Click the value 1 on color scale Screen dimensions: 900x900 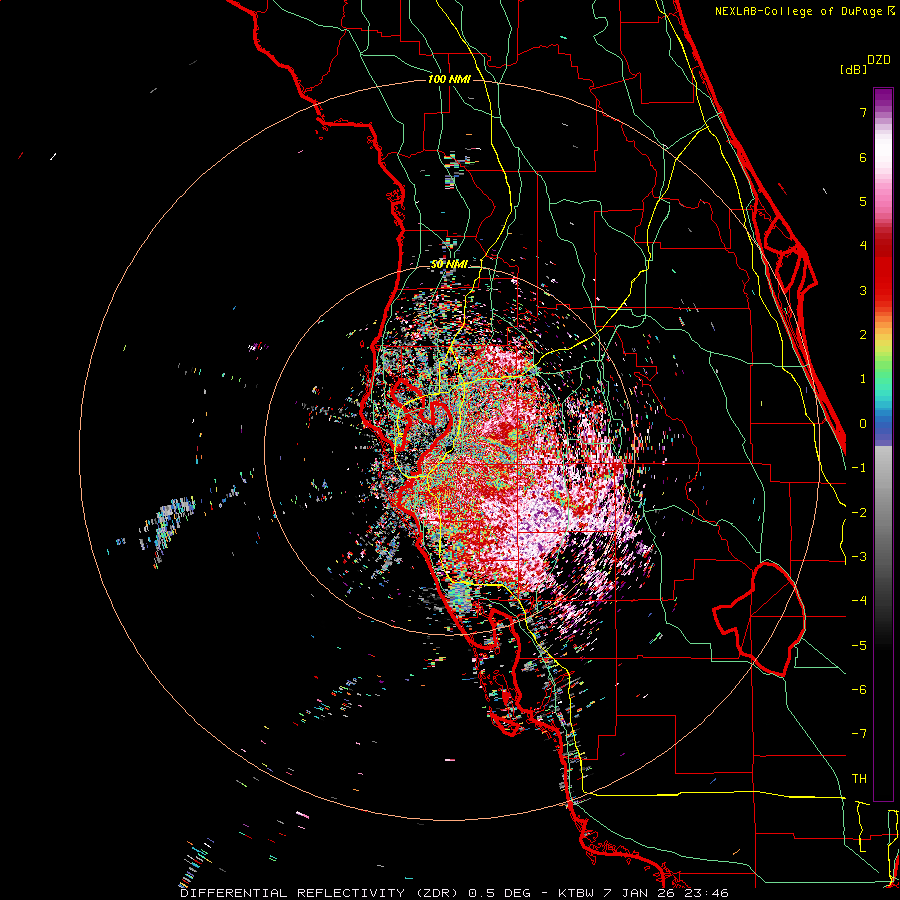coord(863,379)
